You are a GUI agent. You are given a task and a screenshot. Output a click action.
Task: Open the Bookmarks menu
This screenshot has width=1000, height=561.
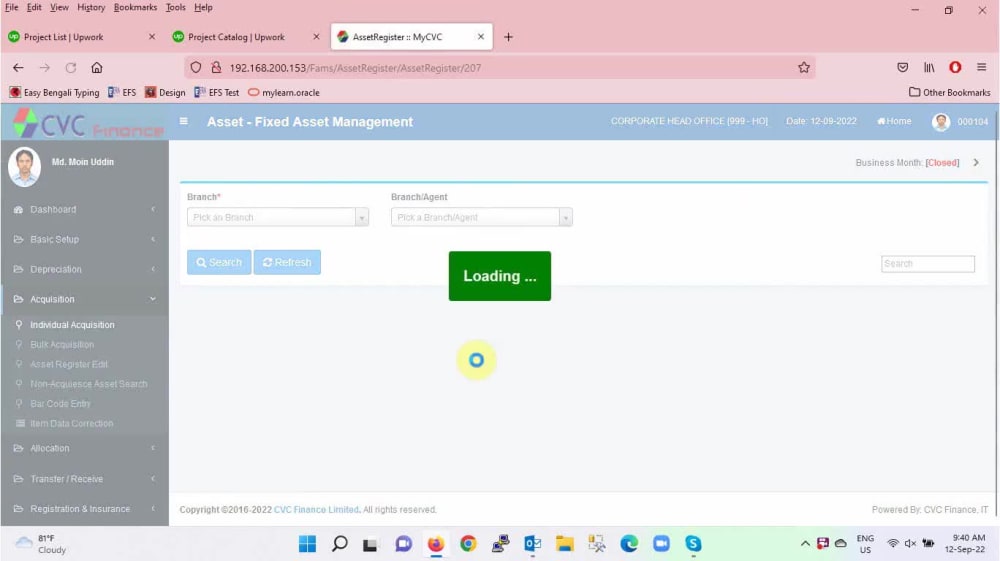point(135,8)
